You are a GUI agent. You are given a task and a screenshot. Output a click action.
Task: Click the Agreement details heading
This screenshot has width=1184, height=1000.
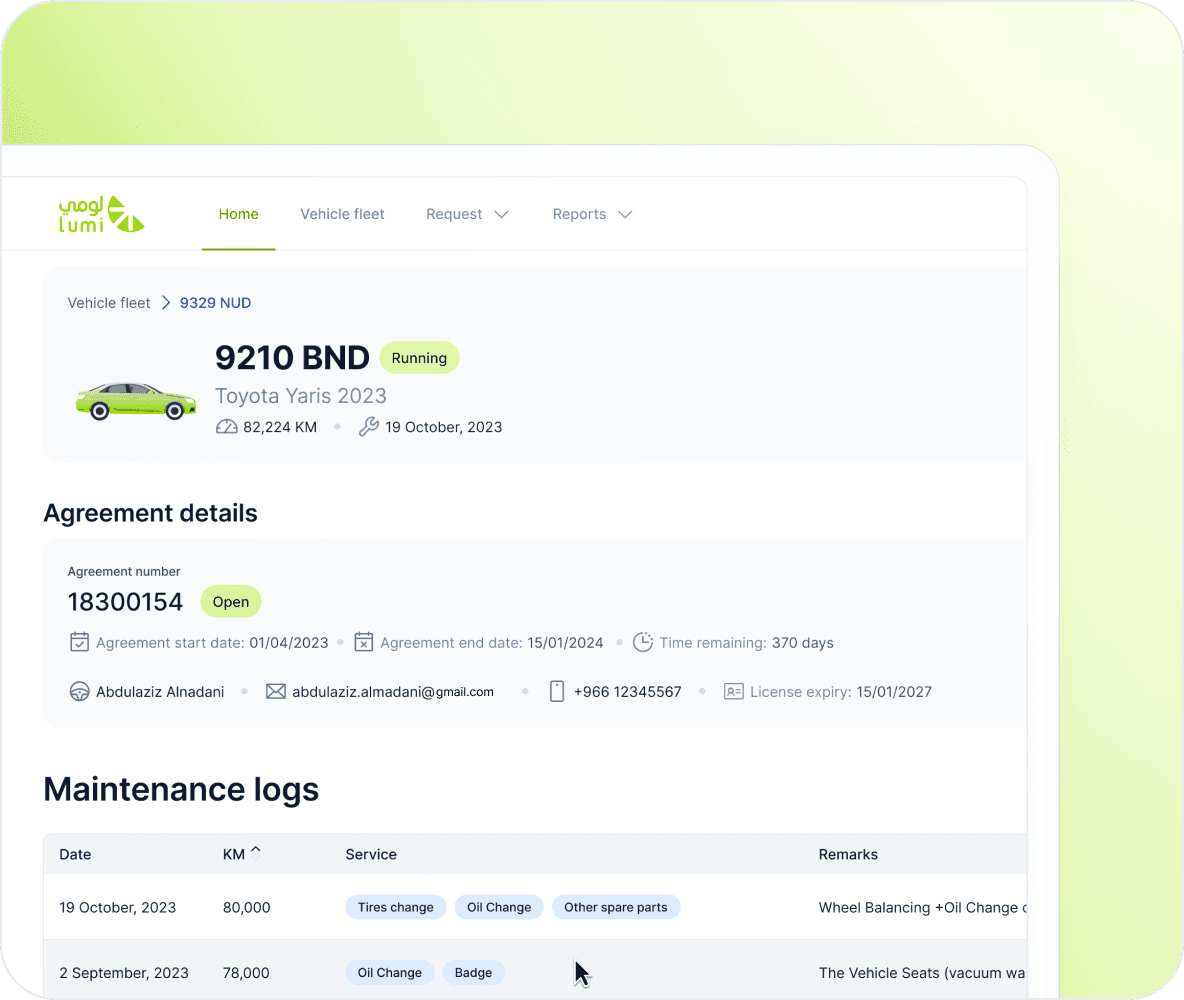pos(150,513)
